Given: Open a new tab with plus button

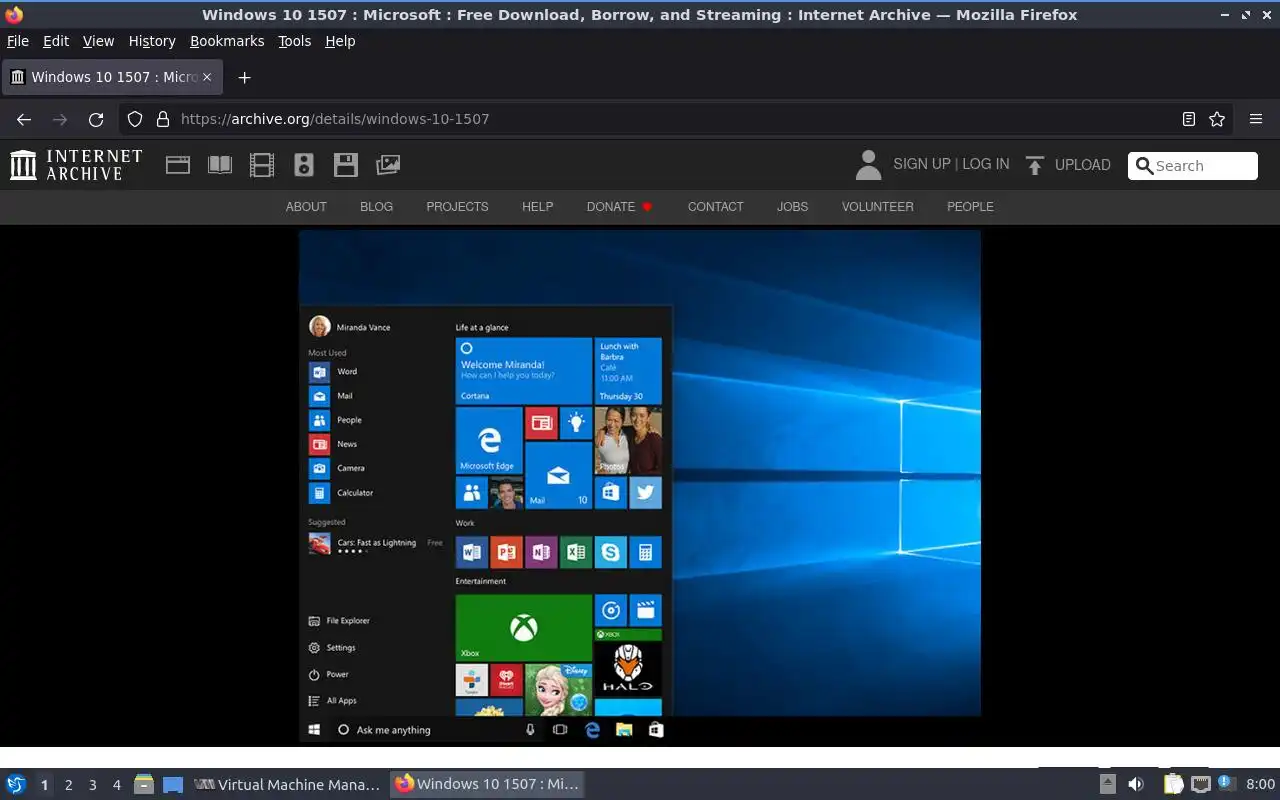Looking at the screenshot, I should pos(244,77).
